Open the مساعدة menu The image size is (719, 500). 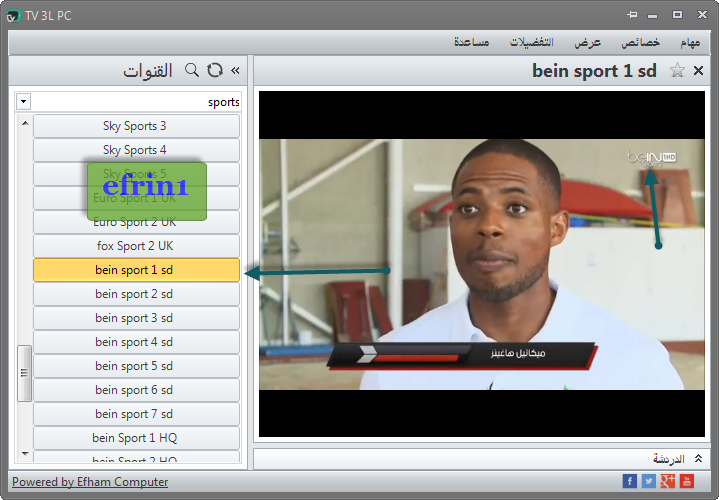[471, 42]
